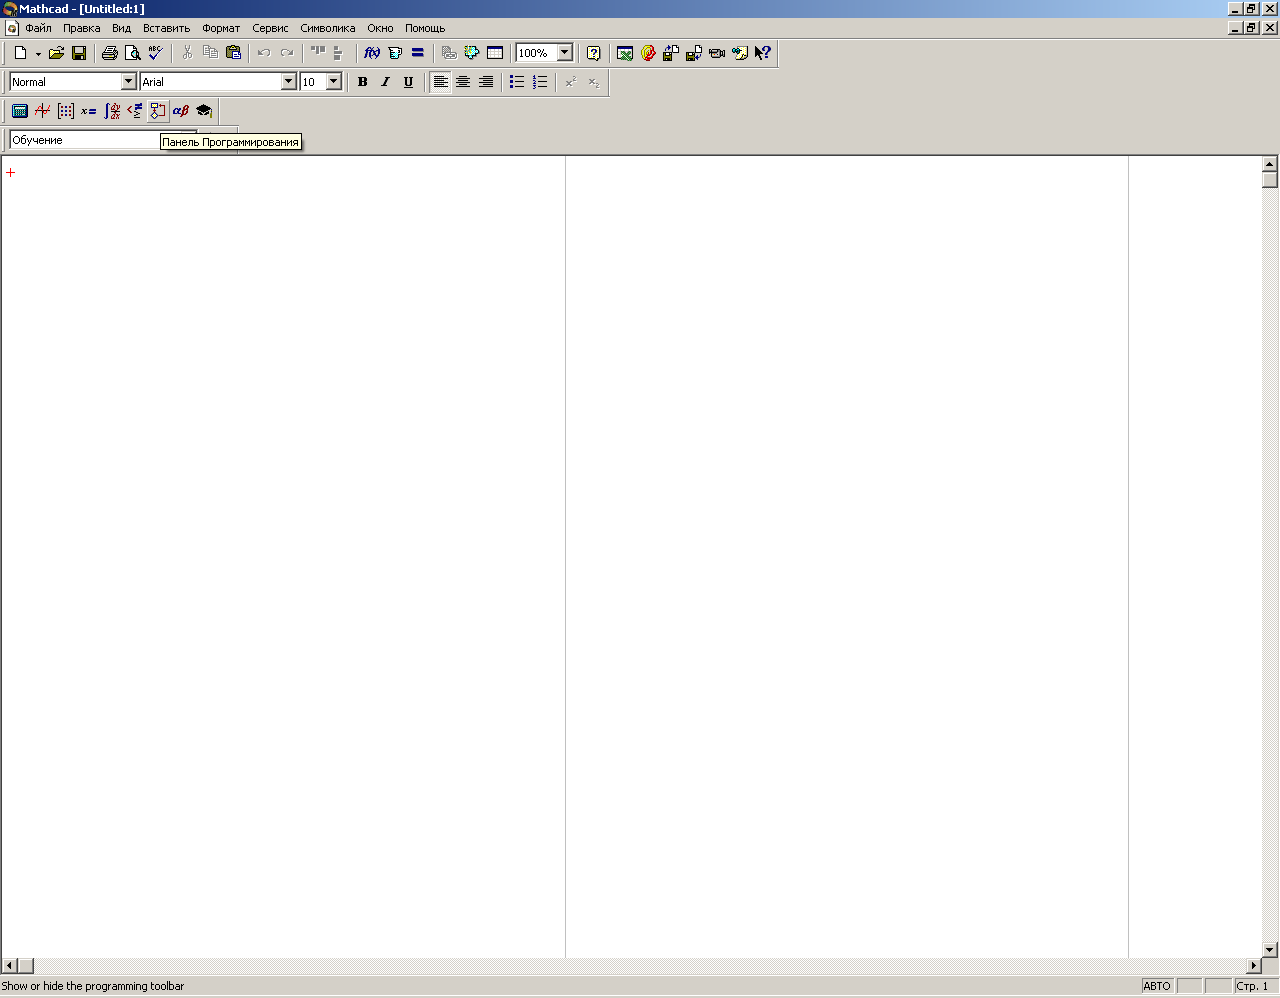Screen dimensions: 1280x998
Task: Toggle numbered list
Action: 540,82
